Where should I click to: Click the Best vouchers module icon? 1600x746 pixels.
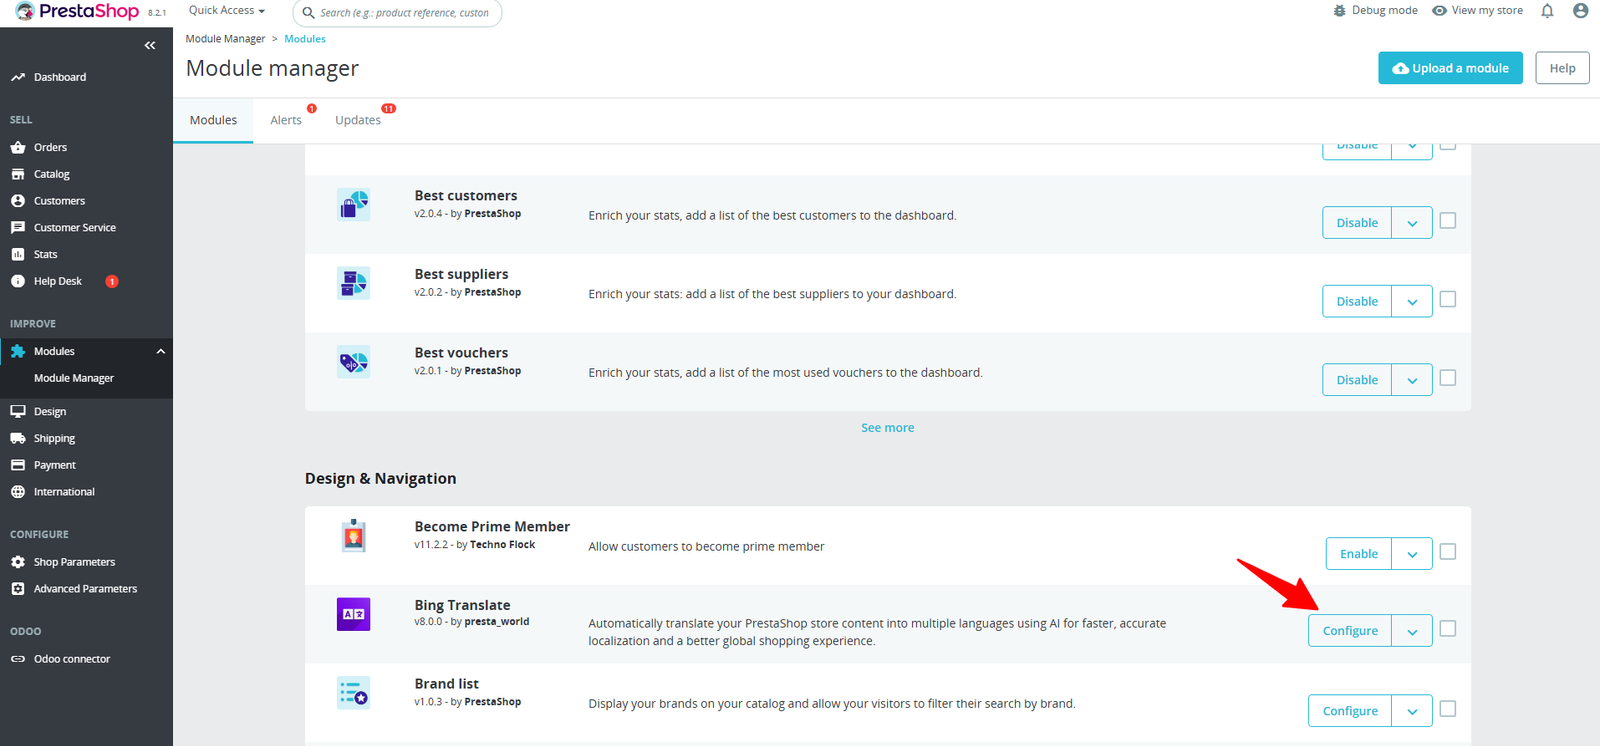coord(353,362)
